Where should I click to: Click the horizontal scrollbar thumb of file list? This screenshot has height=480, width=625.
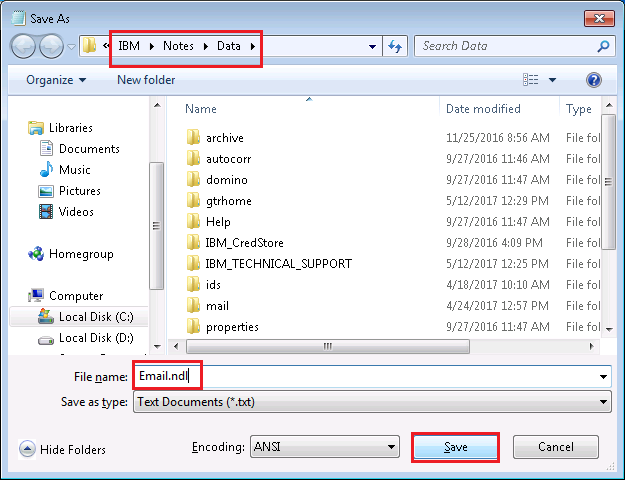[x=328, y=346]
